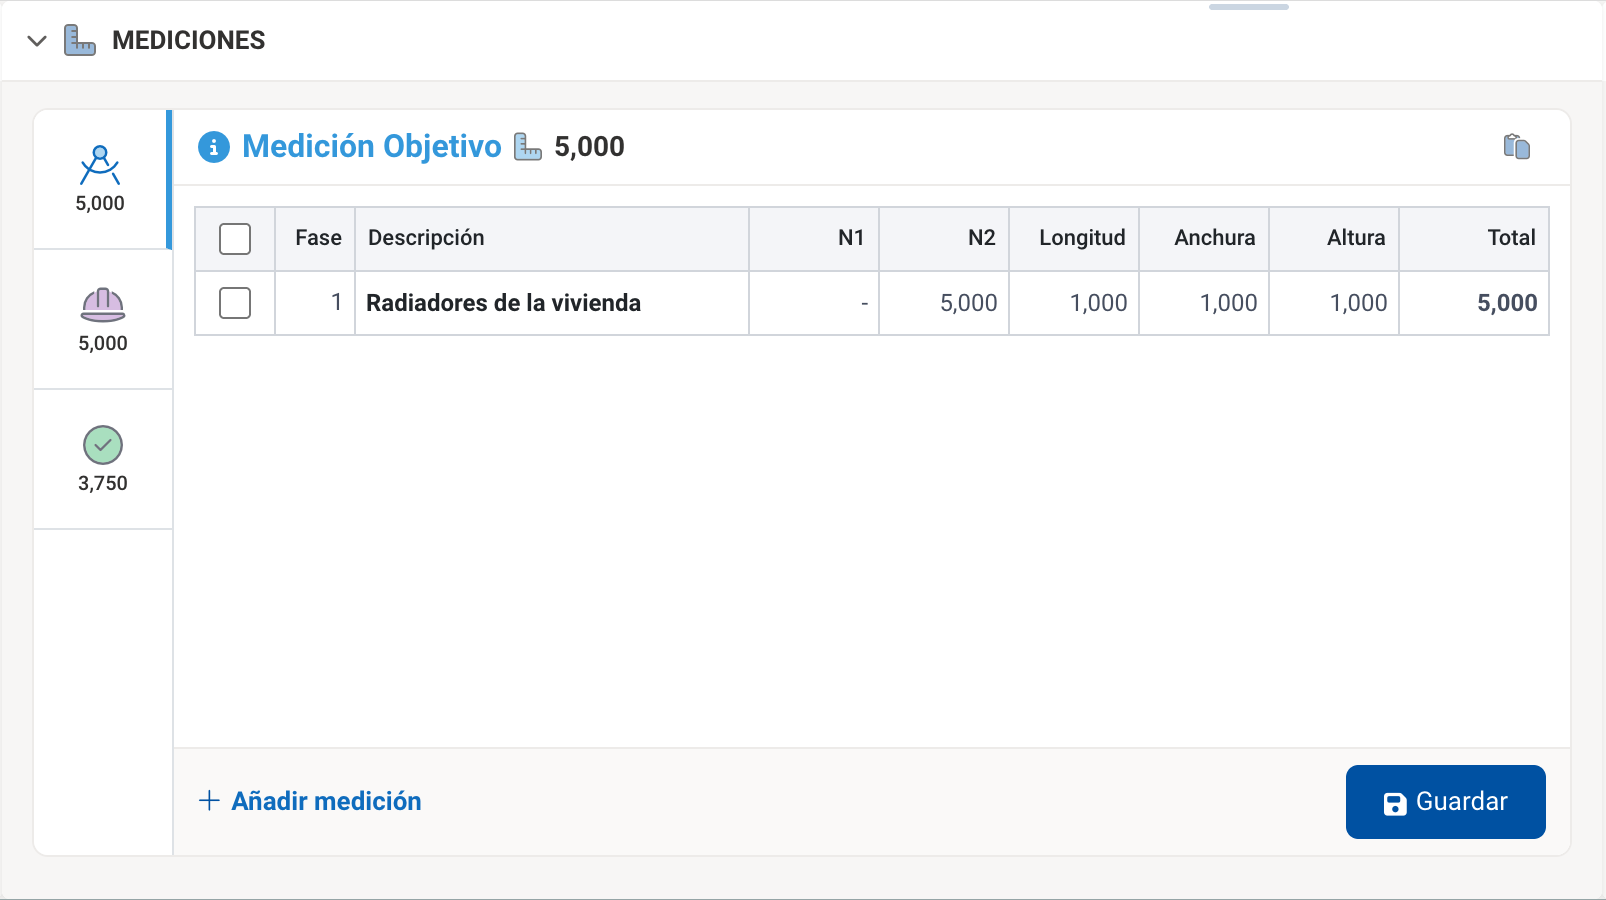The height and width of the screenshot is (900, 1606).
Task: Toggle the select-all header checkbox
Action: click(235, 239)
